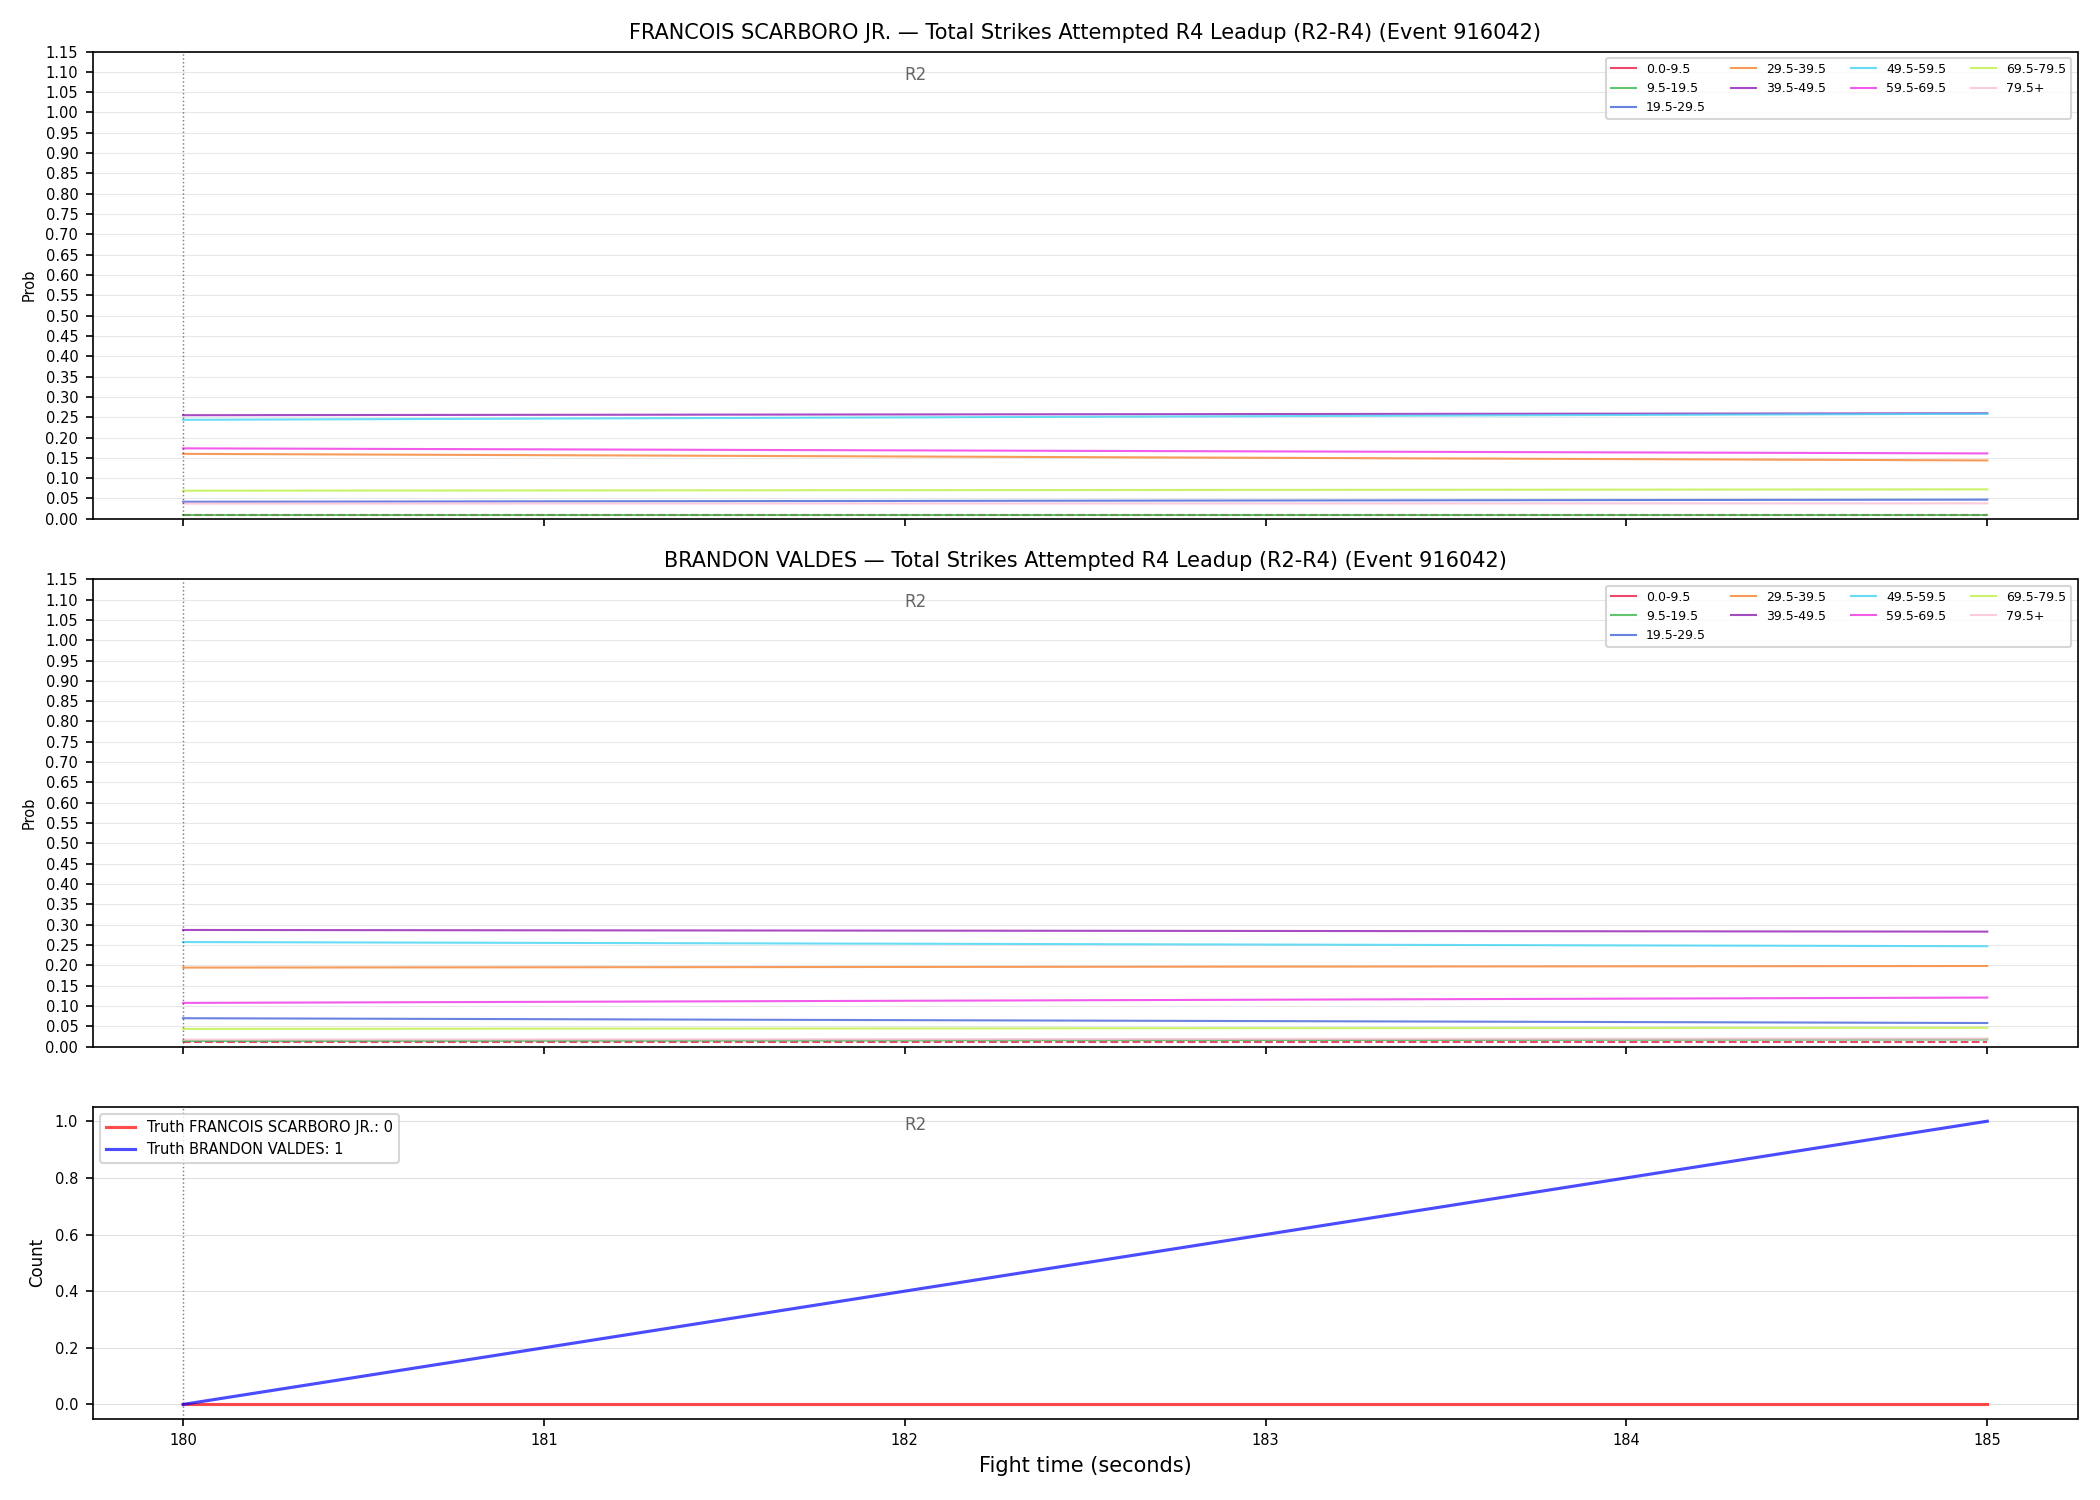2100x1500 pixels.
Task: Click '69.5-79.5' in the Valdes chart legend
Action: 2036,597
